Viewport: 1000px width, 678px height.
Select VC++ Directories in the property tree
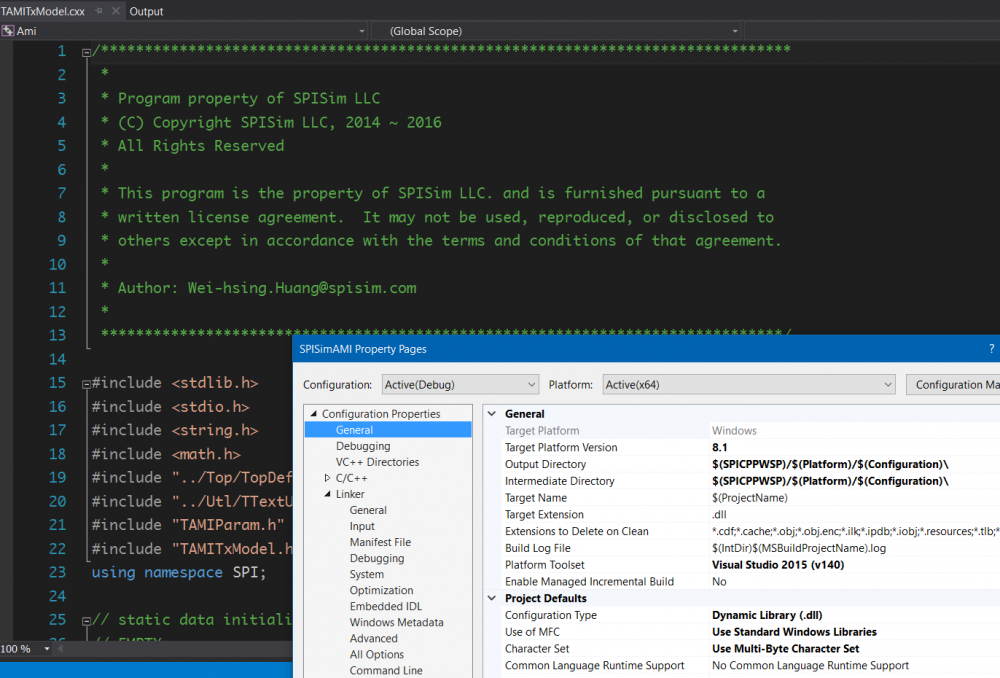tap(377, 462)
